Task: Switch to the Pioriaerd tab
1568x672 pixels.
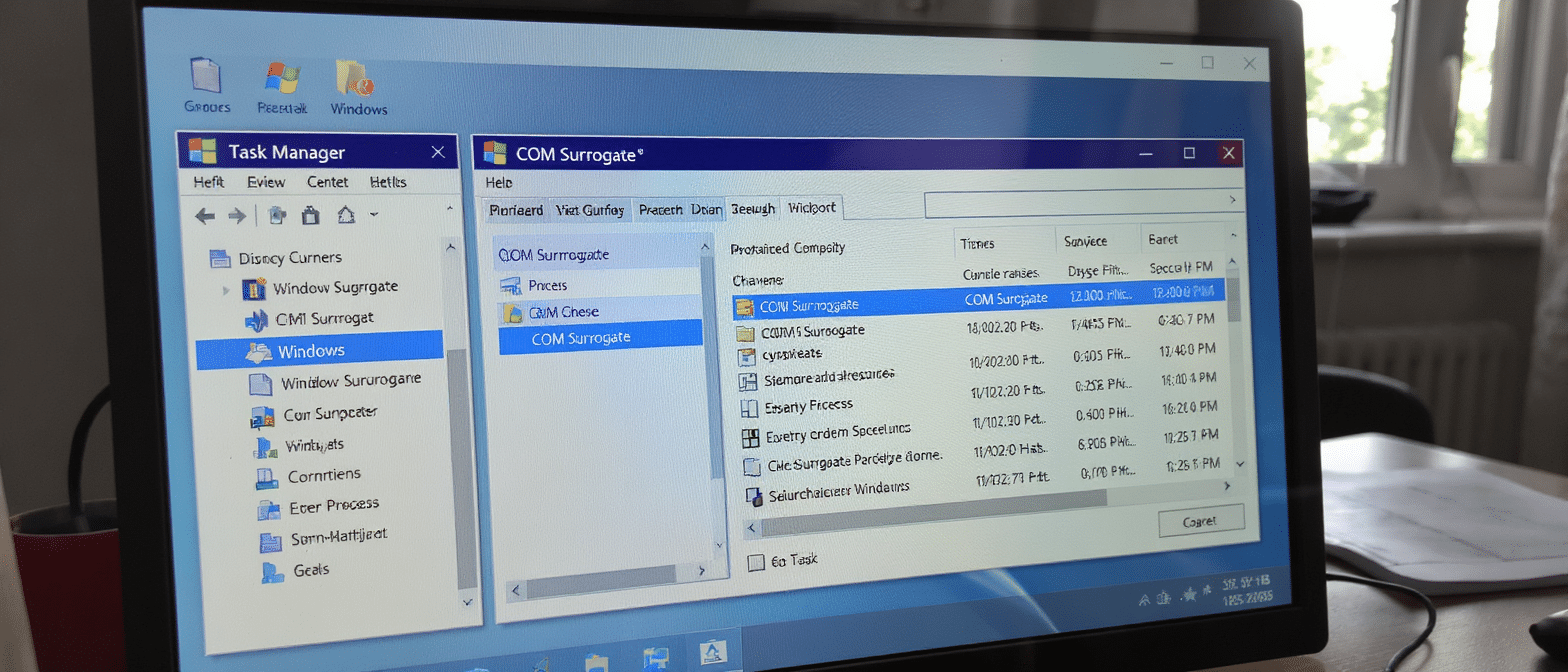Action: [x=516, y=210]
